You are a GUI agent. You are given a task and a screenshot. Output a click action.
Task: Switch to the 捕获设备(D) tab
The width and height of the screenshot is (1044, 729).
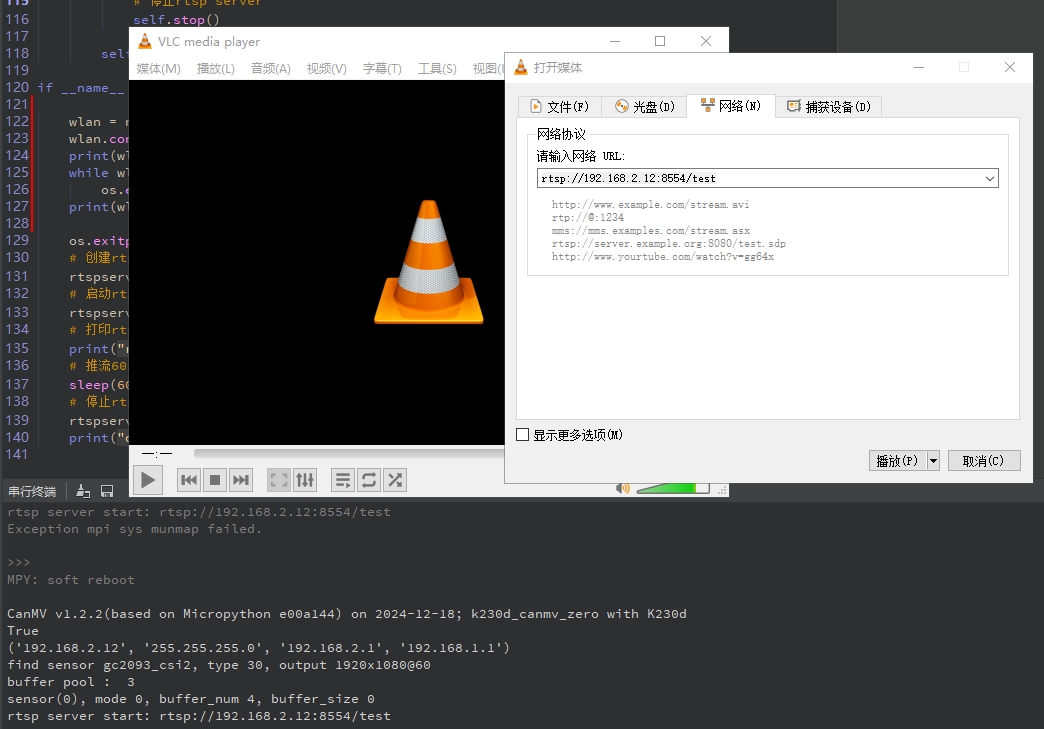point(828,107)
